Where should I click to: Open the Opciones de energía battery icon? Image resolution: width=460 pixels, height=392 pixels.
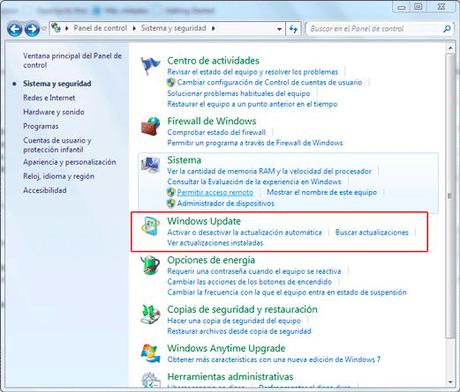tap(150, 265)
